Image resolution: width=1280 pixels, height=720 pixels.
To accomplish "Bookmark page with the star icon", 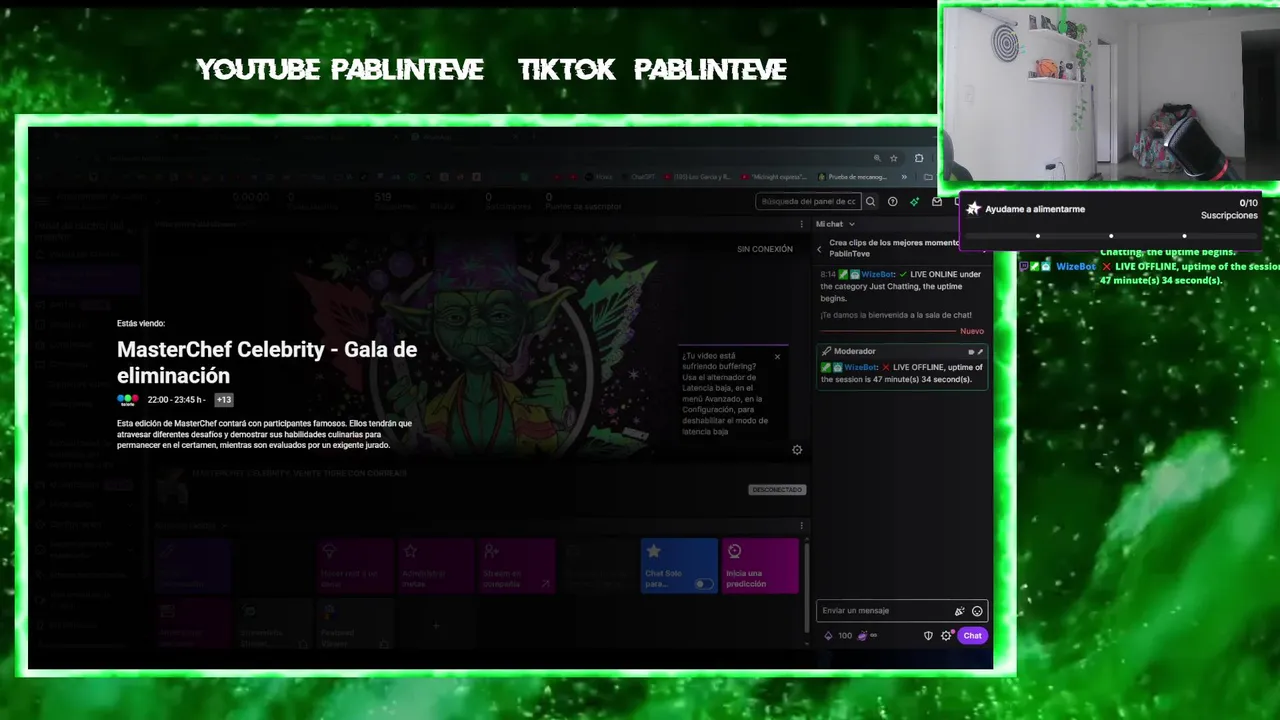I will [x=894, y=158].
